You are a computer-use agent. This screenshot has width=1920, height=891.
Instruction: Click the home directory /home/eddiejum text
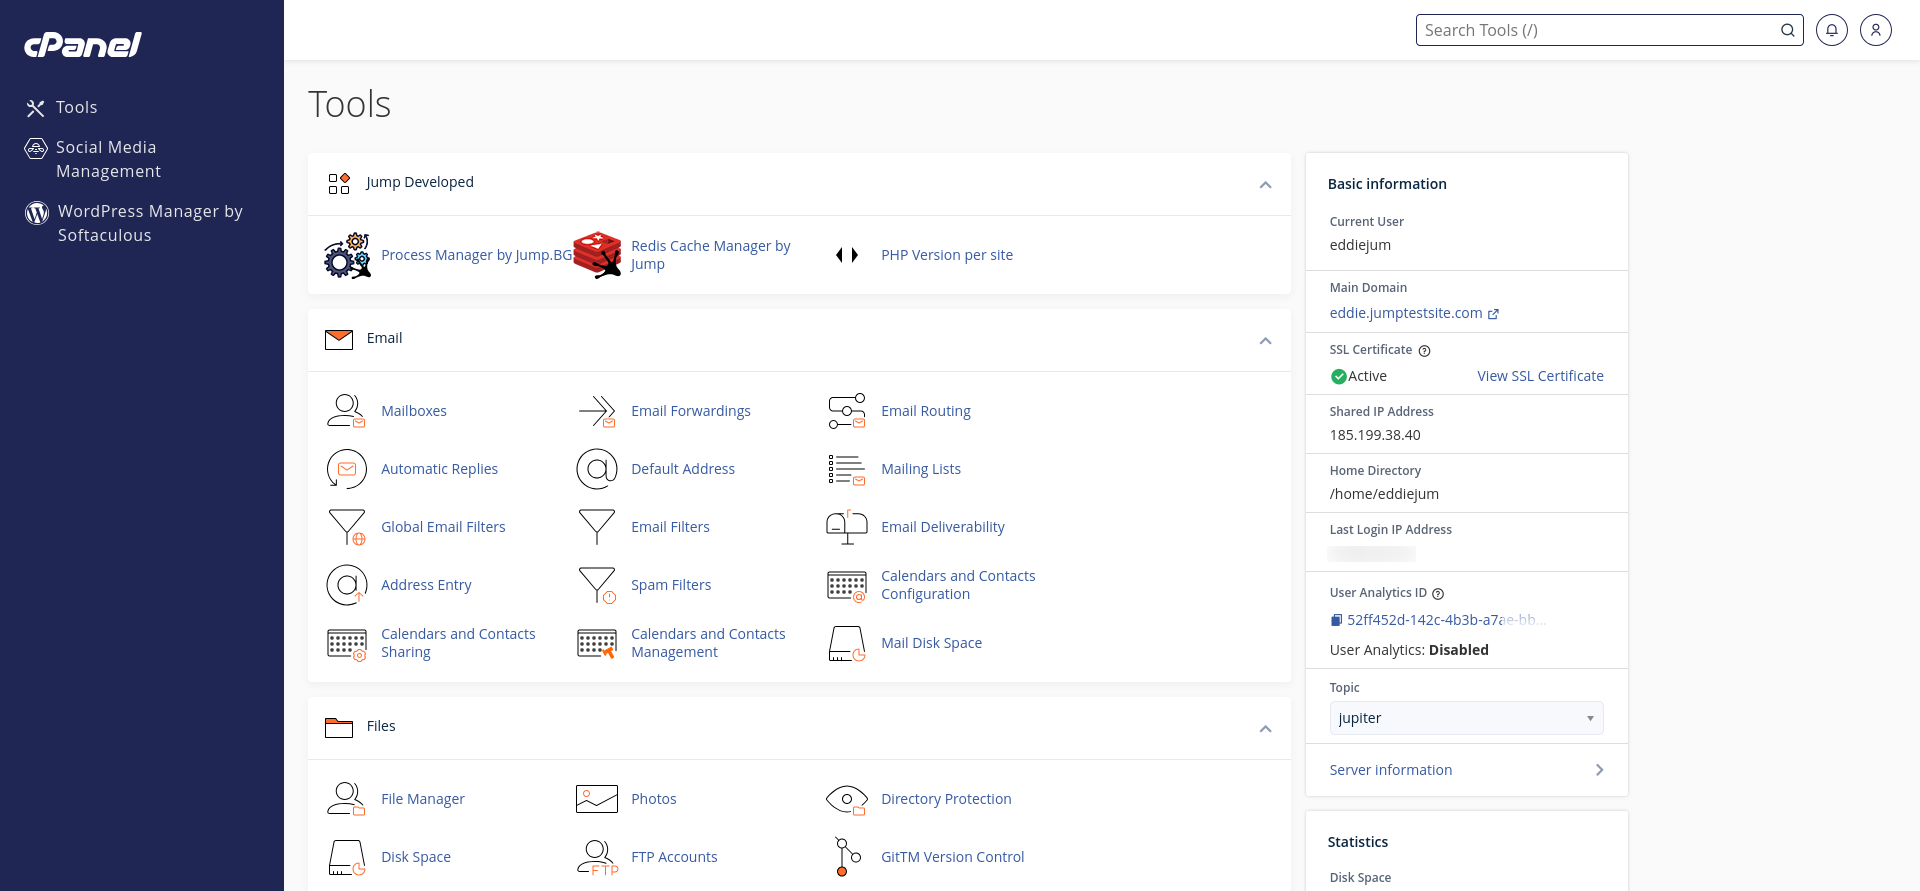pos(1384,494)
